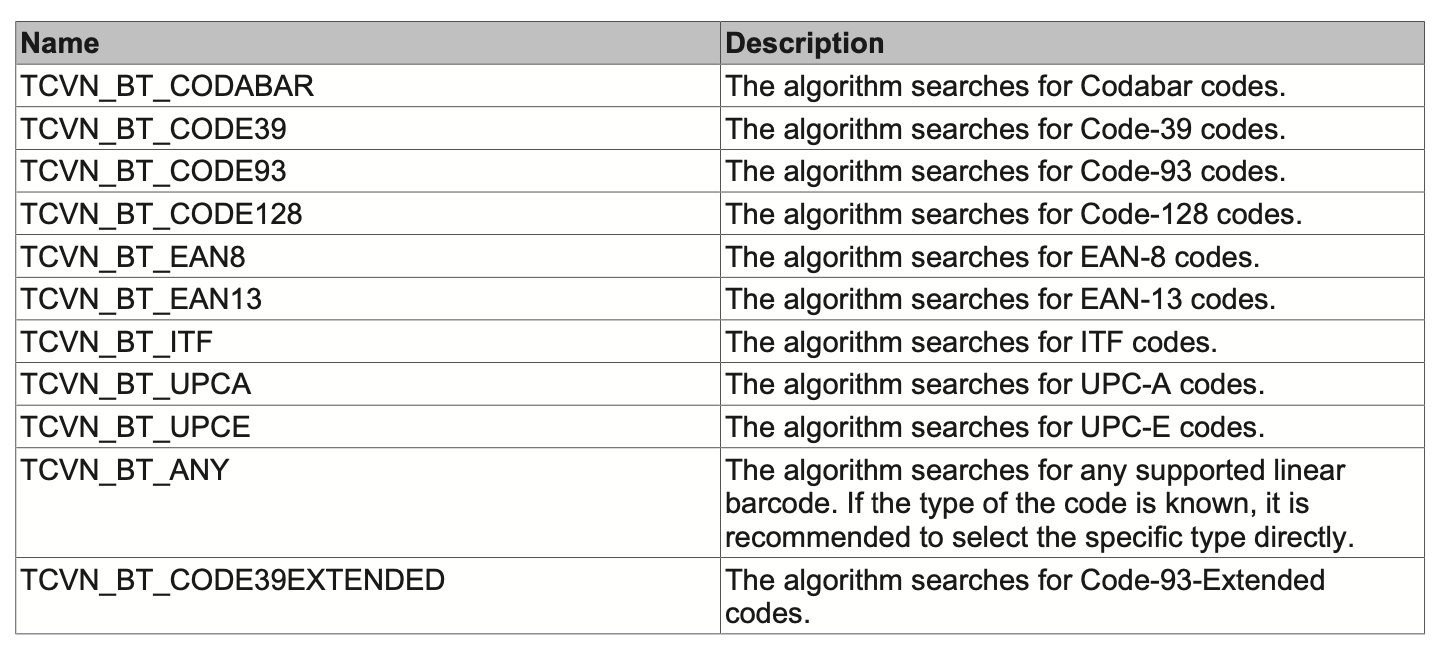Click the any supported linear barcode description
Image resolution: width=1444 pixels, height=658 pixels.
tap(1040, 503)
